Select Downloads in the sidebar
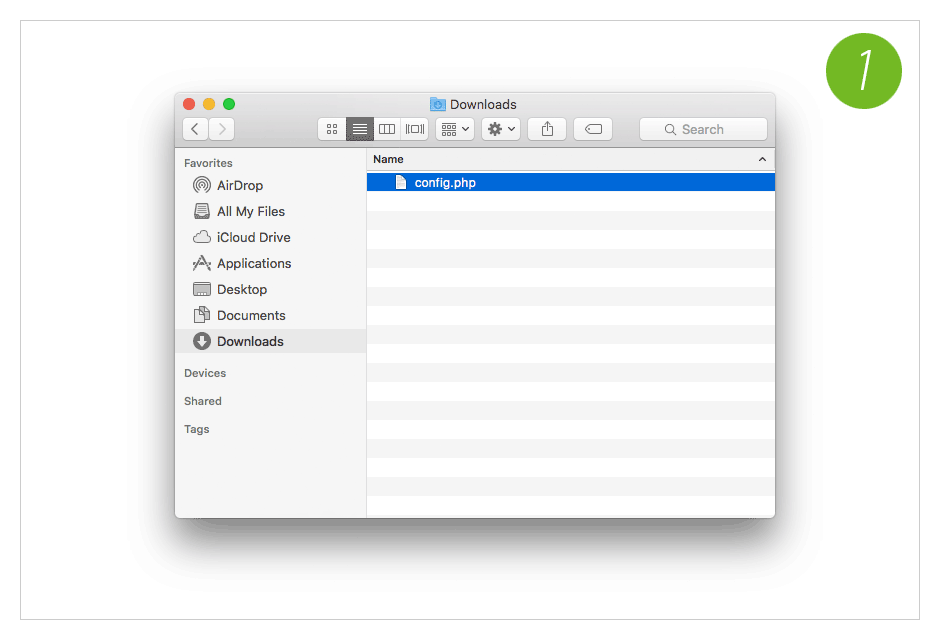 click(x=271, y=341)
